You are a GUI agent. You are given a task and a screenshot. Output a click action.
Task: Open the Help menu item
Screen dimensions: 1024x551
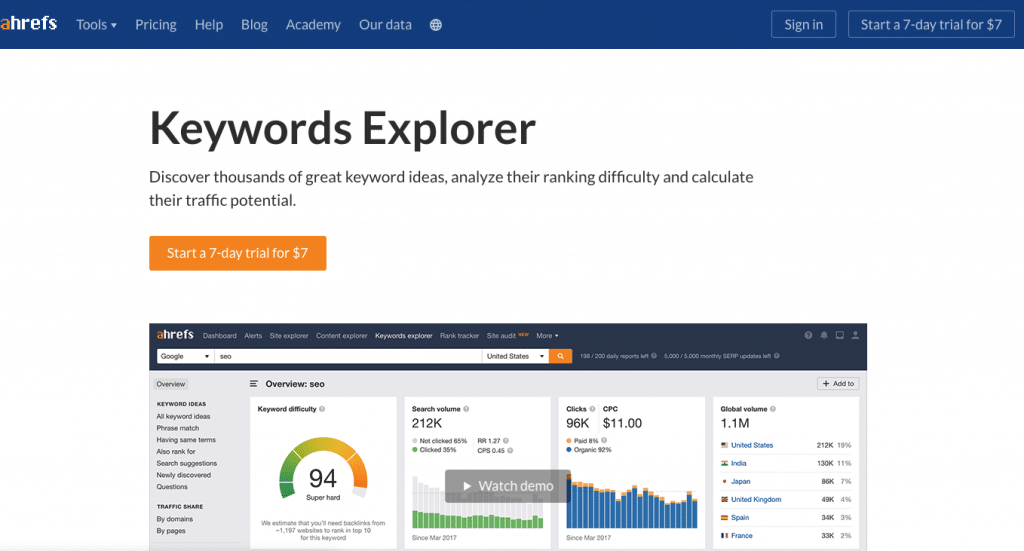(208, 25)
